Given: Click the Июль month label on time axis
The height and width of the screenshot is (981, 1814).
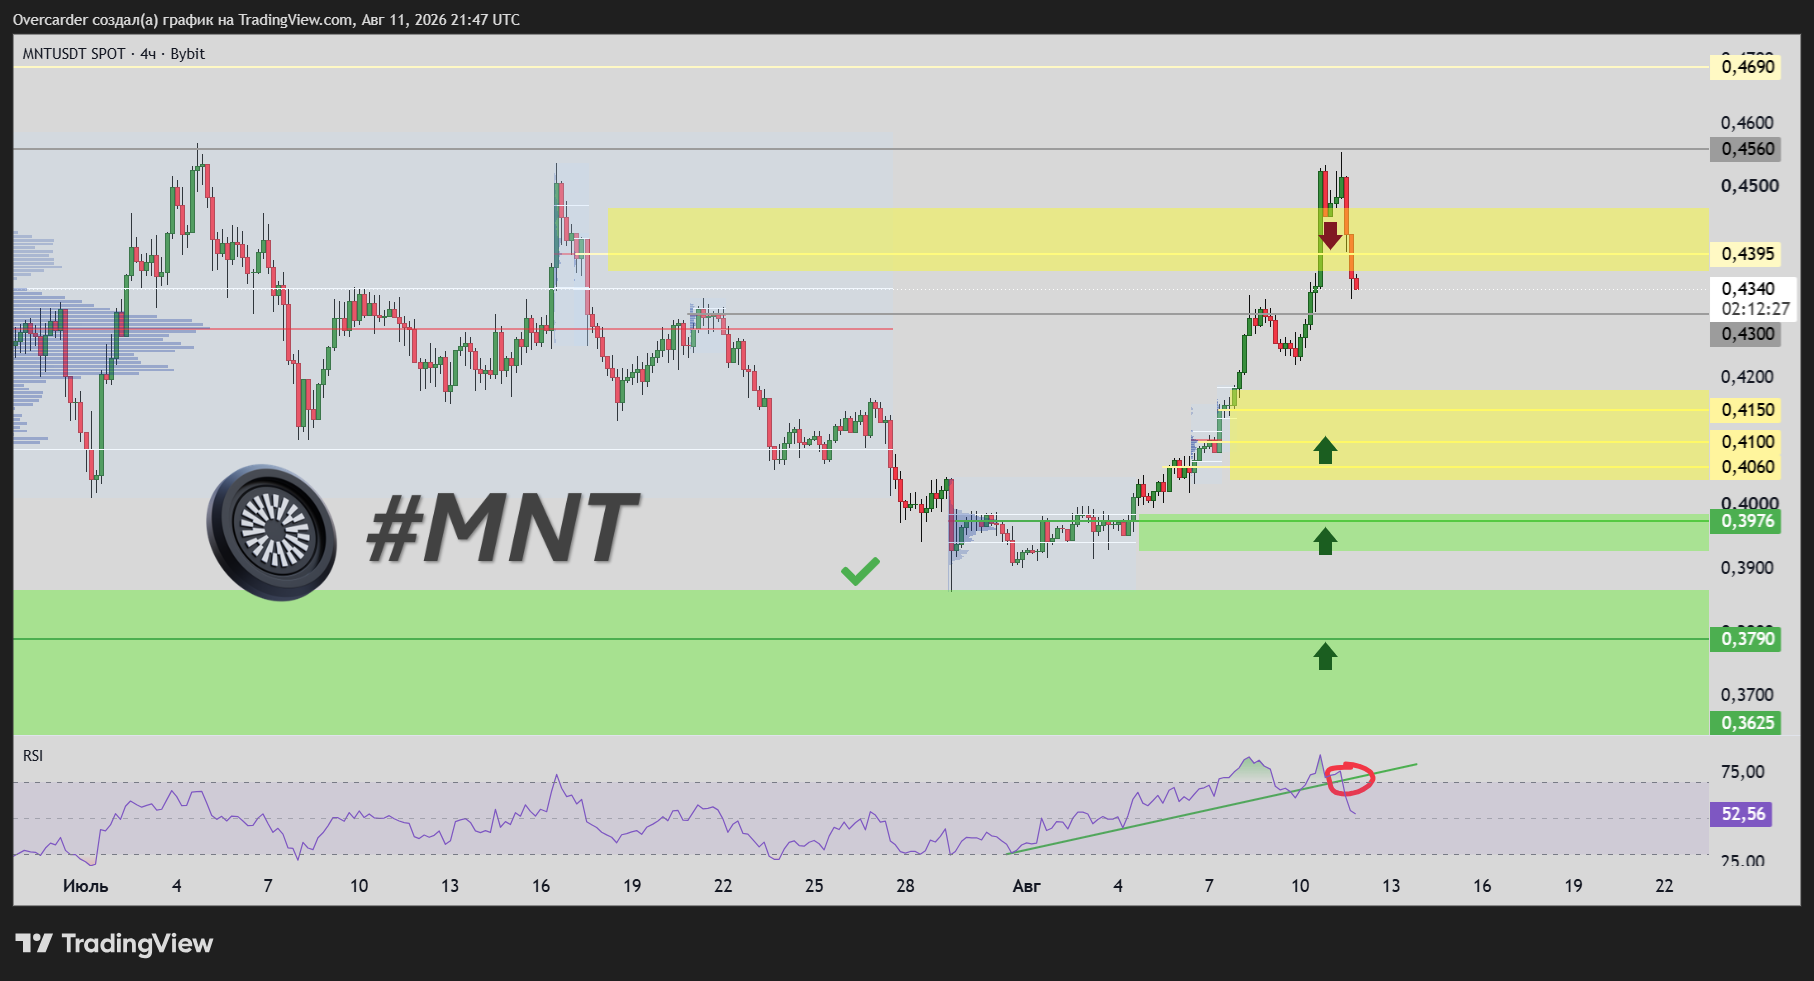Looking at the screenshot, I should pyautogui.click(x=85, y=886).
